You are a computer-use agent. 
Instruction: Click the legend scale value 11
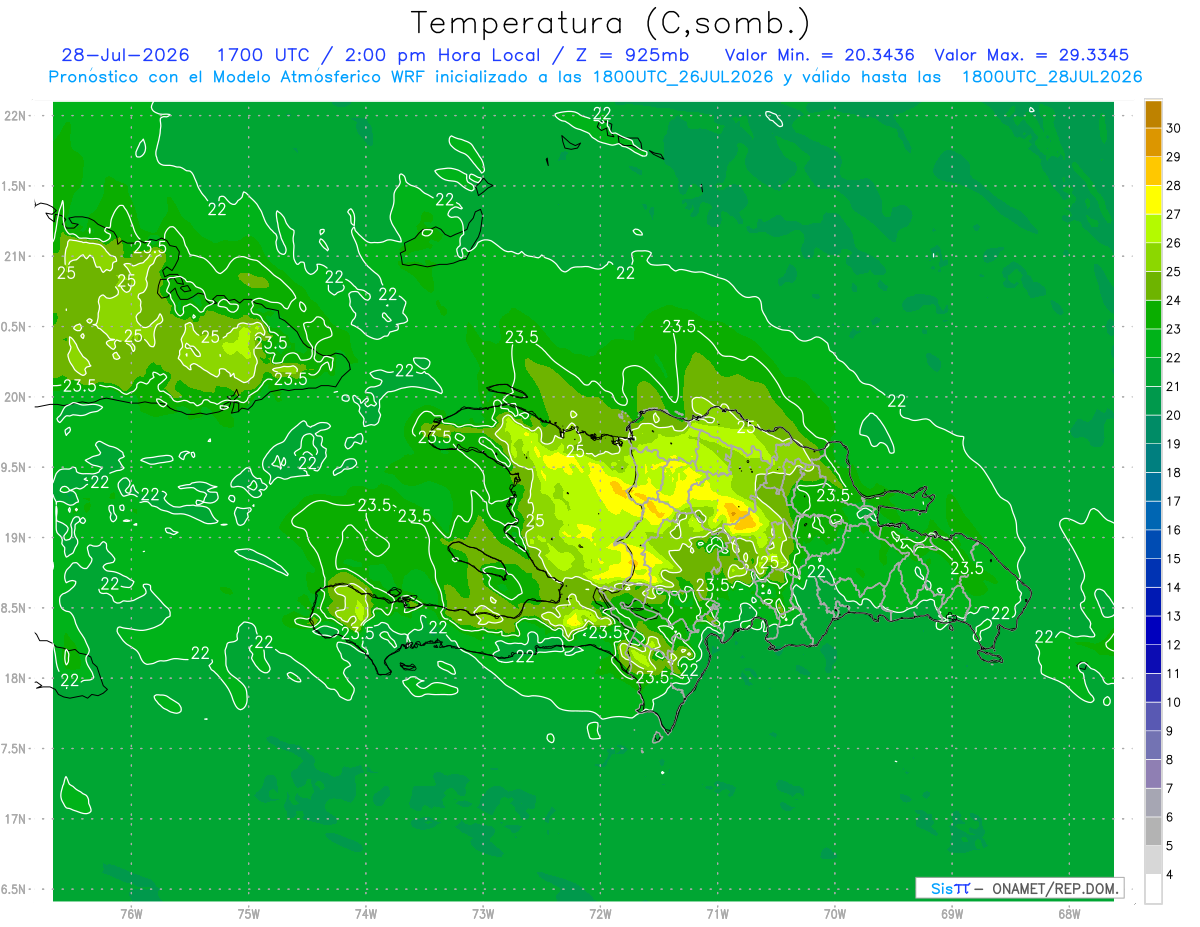coord(1174,674)
